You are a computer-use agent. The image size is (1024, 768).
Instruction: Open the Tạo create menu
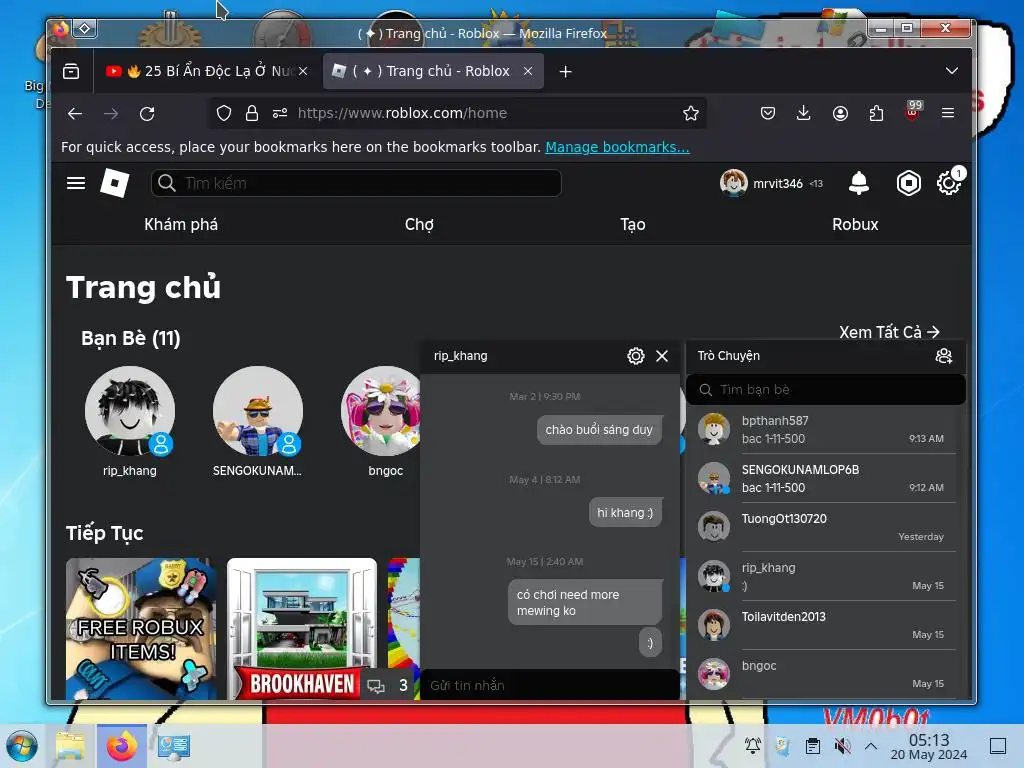tap(633, 225)
